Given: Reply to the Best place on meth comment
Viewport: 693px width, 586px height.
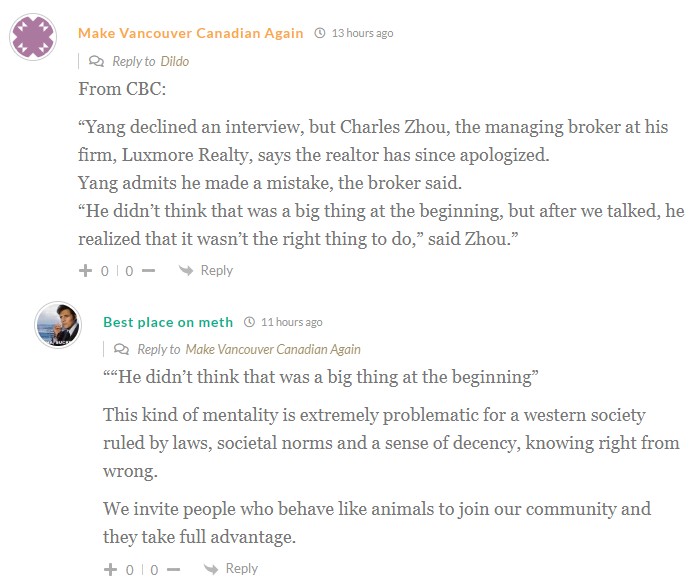Looking at the screenshot, I should [241, 568].
